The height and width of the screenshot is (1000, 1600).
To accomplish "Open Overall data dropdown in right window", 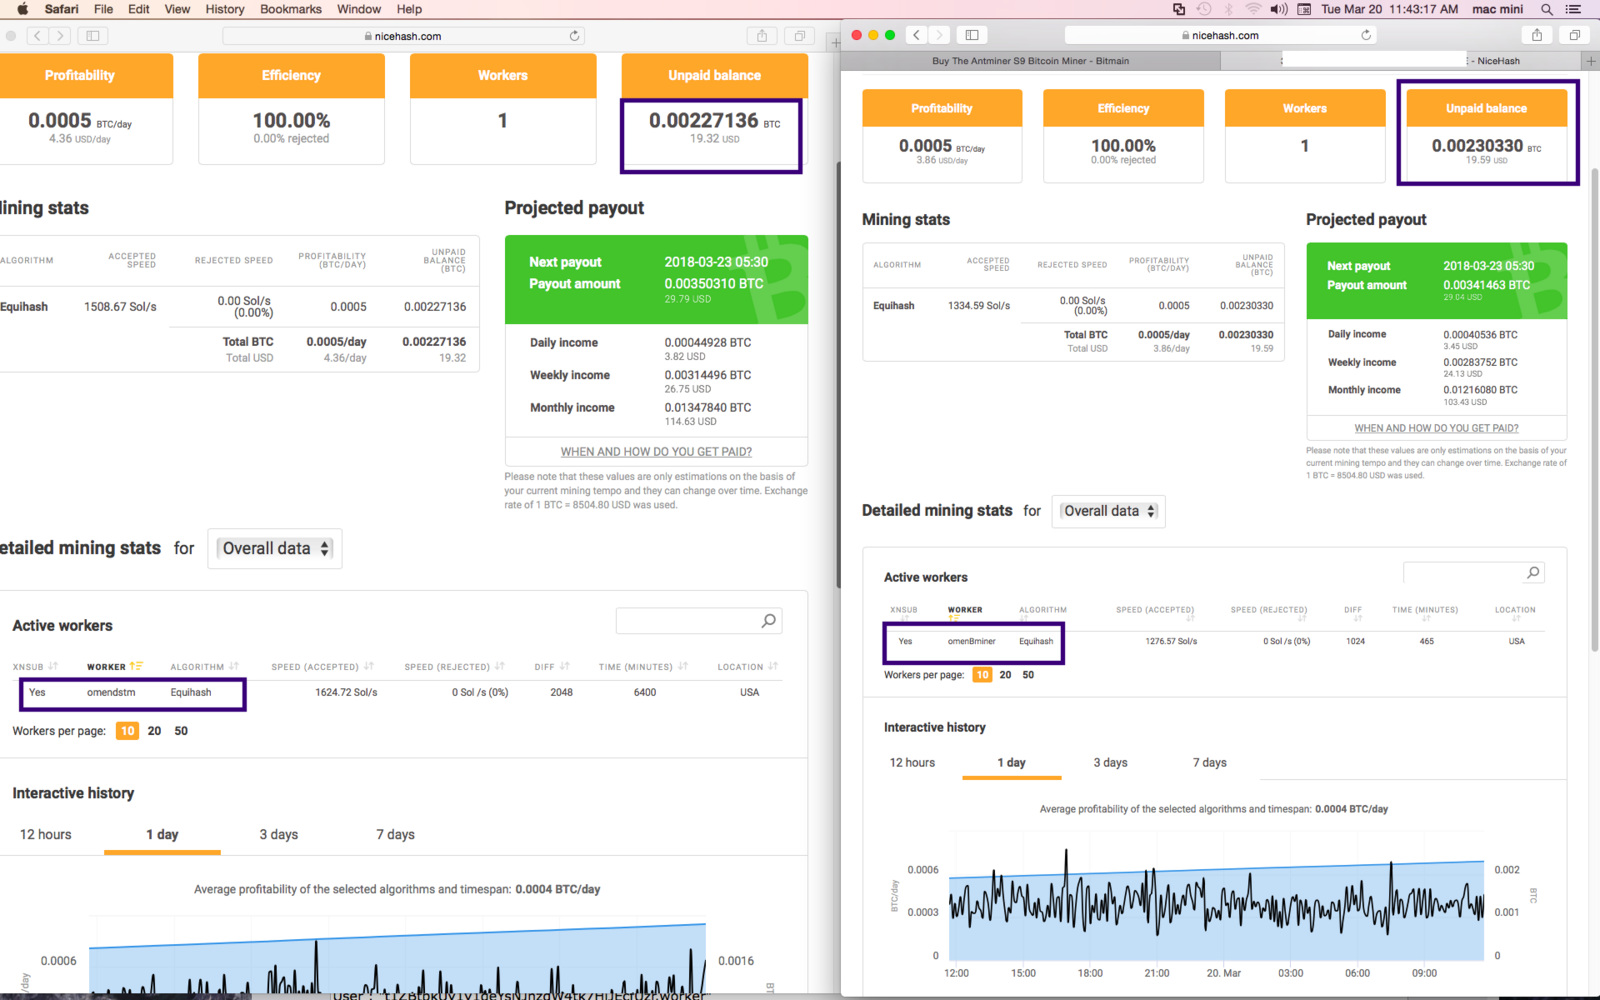I will (x=1109, y=511).
